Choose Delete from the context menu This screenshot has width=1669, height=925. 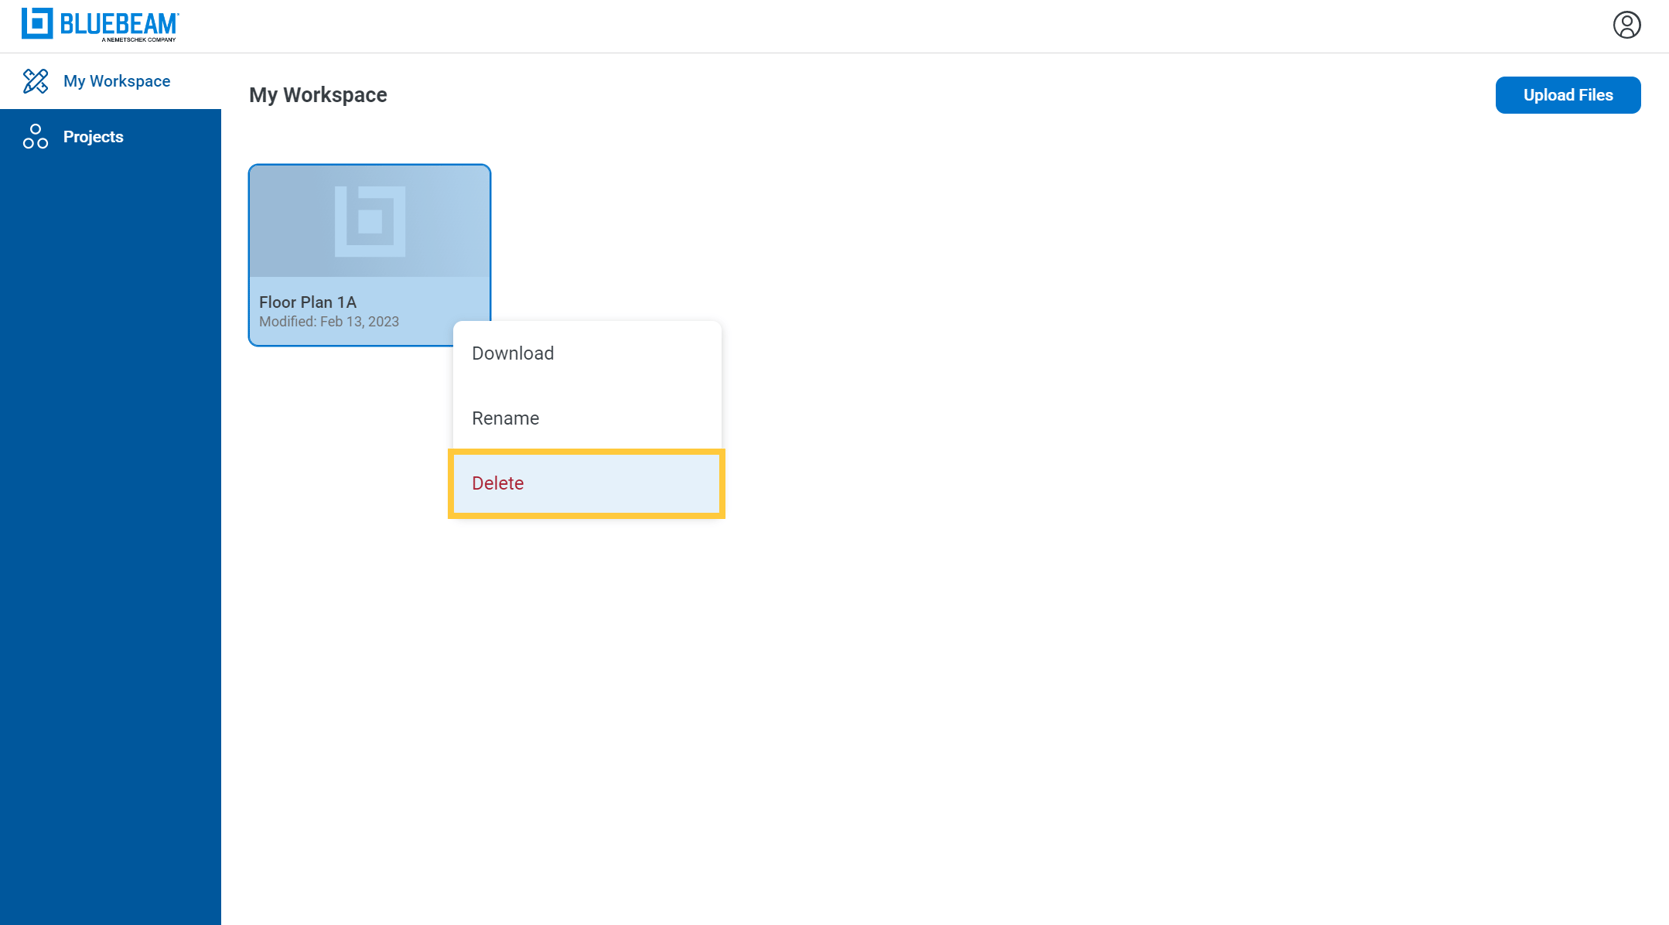coord(497,483)
